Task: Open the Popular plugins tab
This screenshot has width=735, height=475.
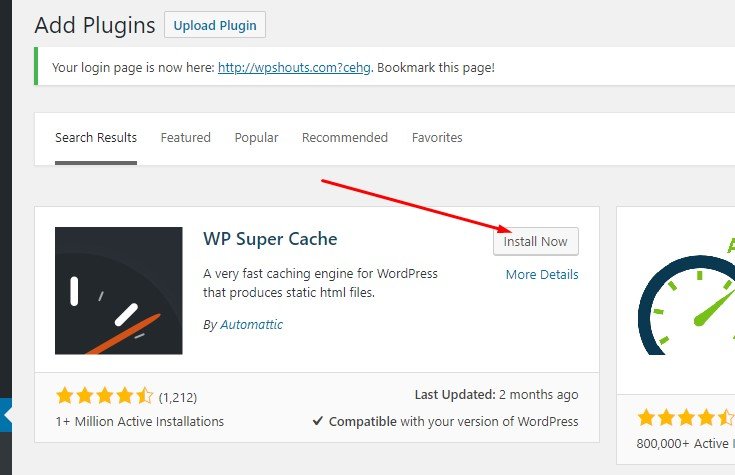Action: (x=256, y=138)
